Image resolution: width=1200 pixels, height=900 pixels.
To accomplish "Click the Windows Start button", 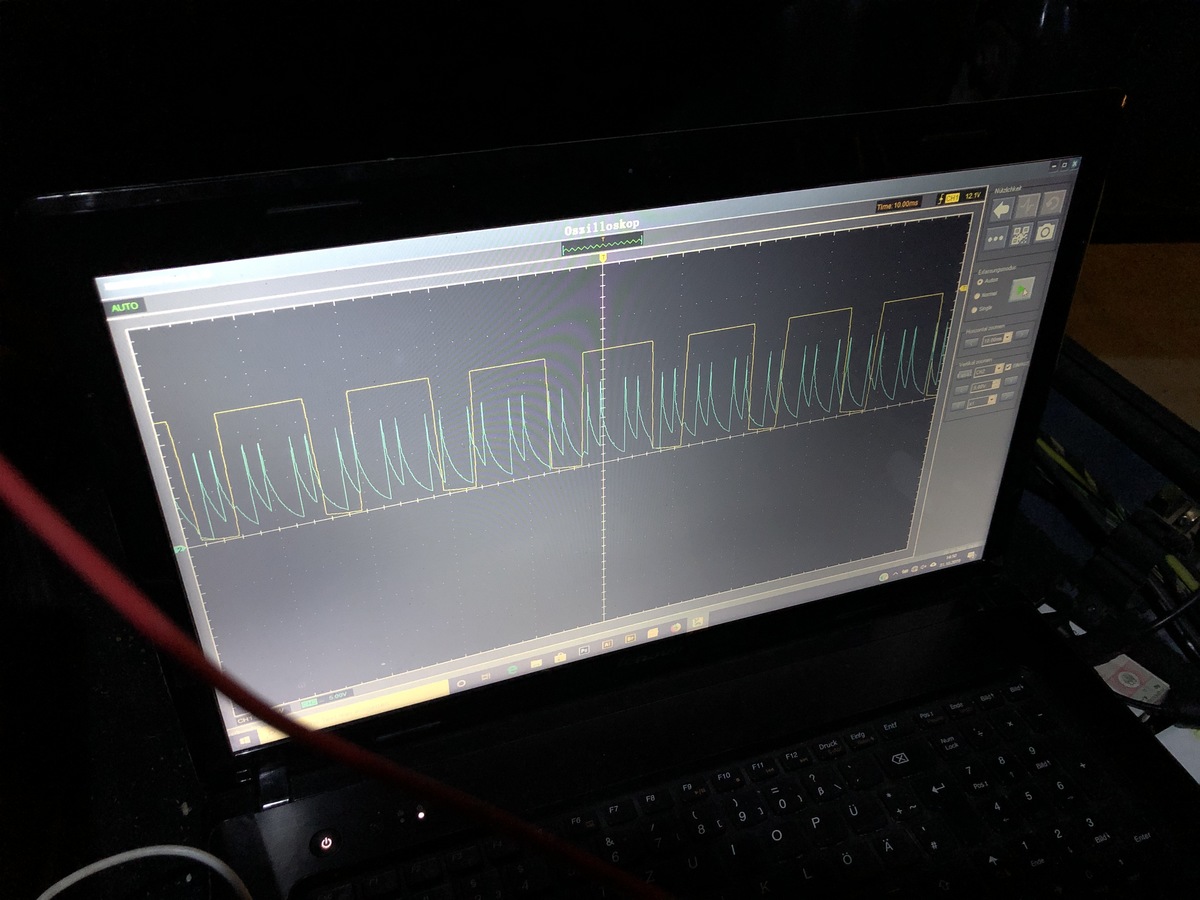I will 245,740.
